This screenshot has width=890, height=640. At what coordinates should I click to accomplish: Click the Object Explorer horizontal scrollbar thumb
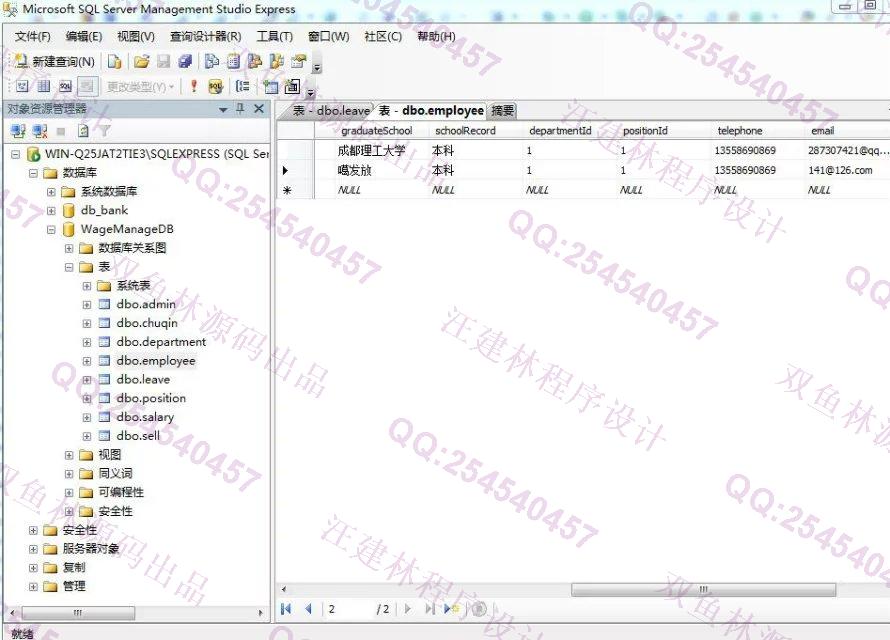tap(78, 613)
